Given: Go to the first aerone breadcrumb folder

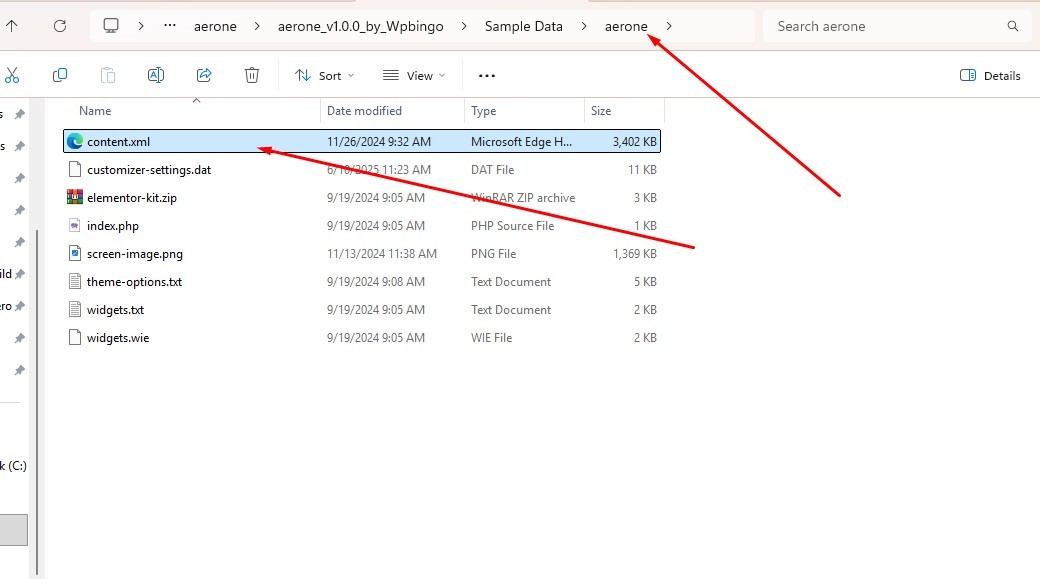Looking at the screenshot, I should tap(215, 27).
